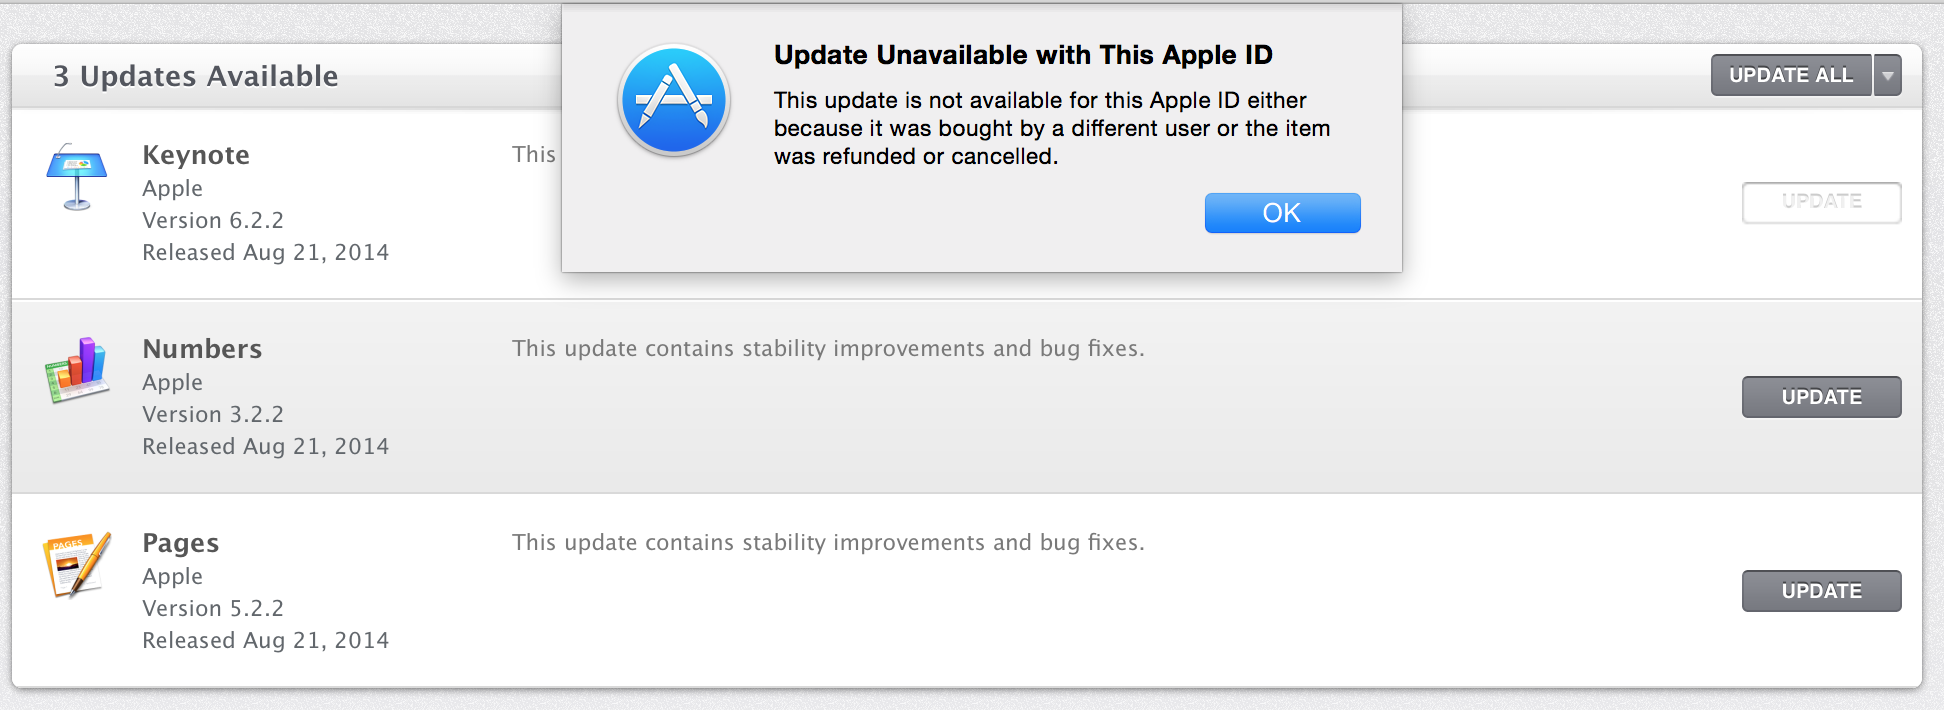Click the Keynote app icon
Image resolution: width=1944 pixels, height=710 pixels.
[x=77, y=176]
